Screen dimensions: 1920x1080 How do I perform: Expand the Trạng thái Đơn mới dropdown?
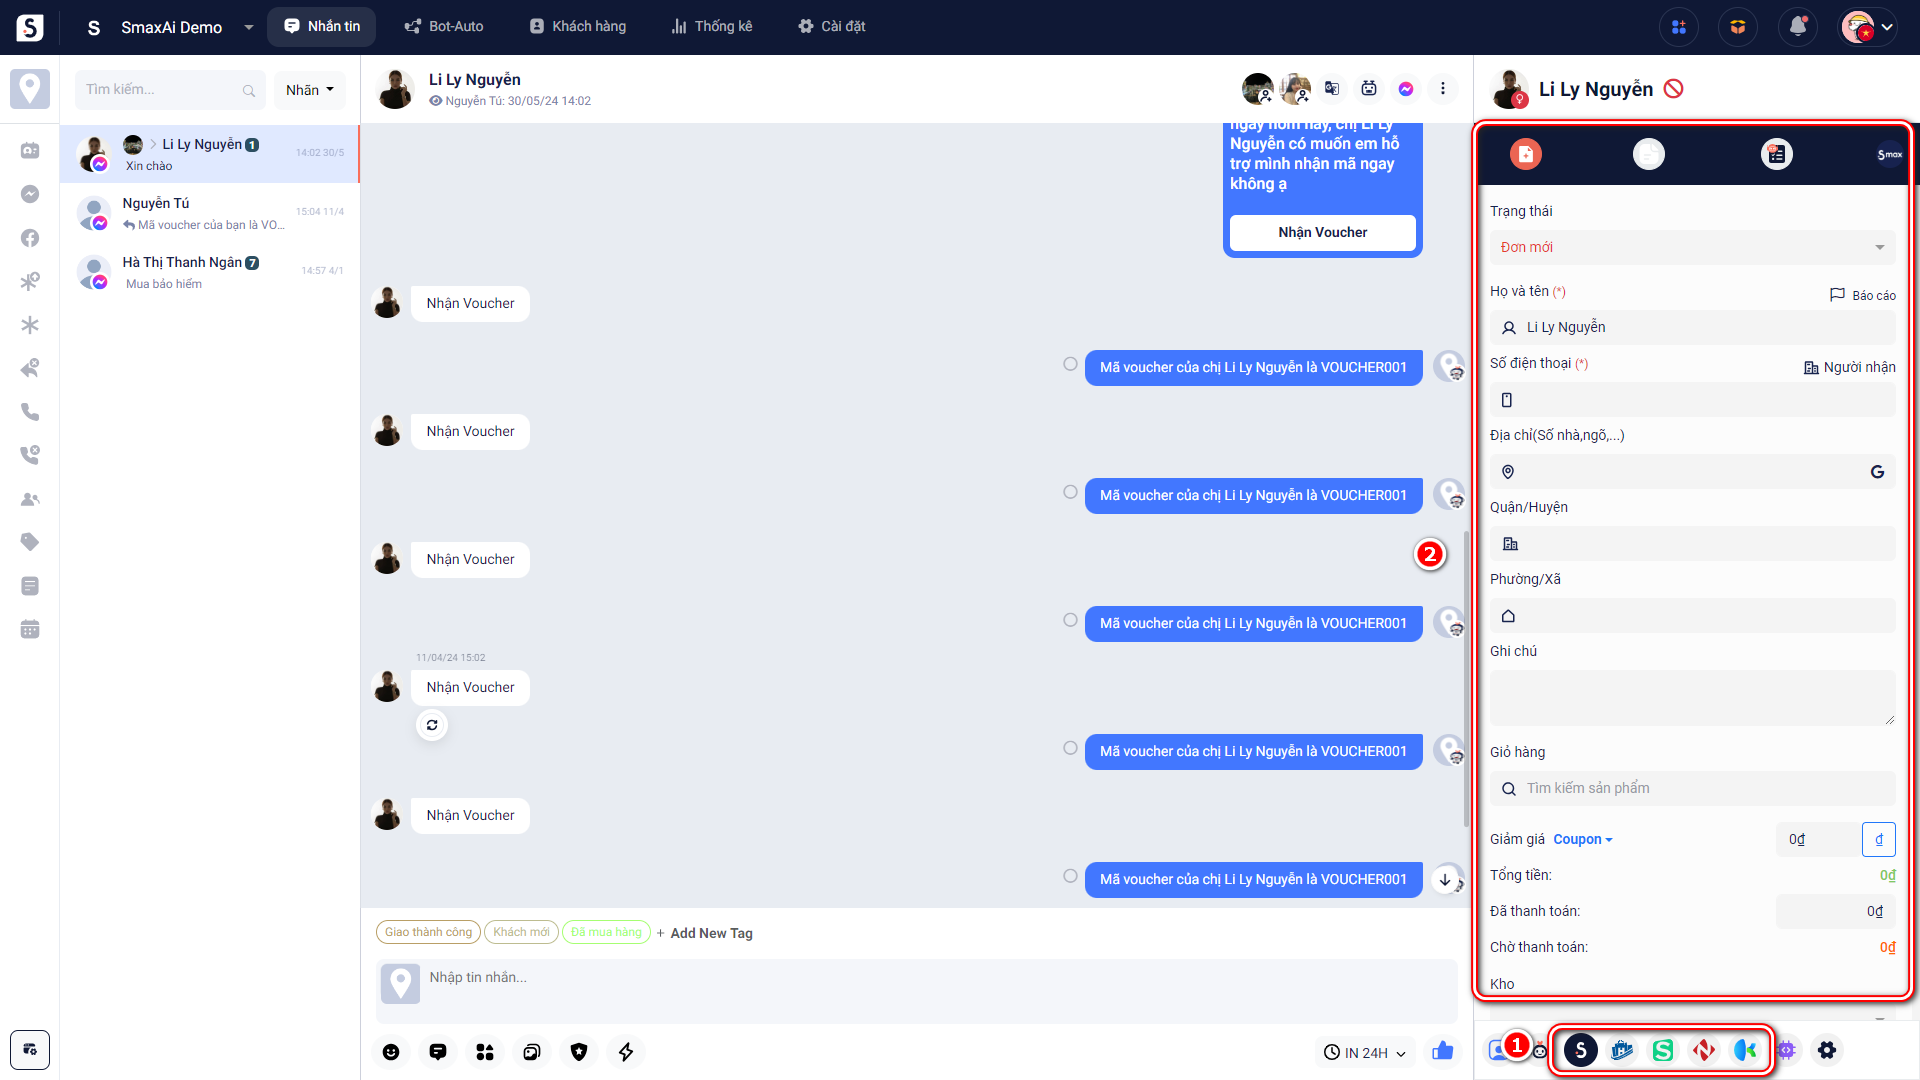[1692, 247]
